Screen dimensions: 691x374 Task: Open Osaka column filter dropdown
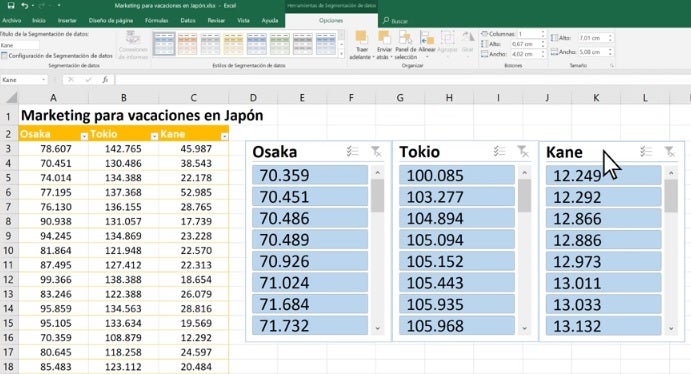pyautogui.click(x=84, y=137)
